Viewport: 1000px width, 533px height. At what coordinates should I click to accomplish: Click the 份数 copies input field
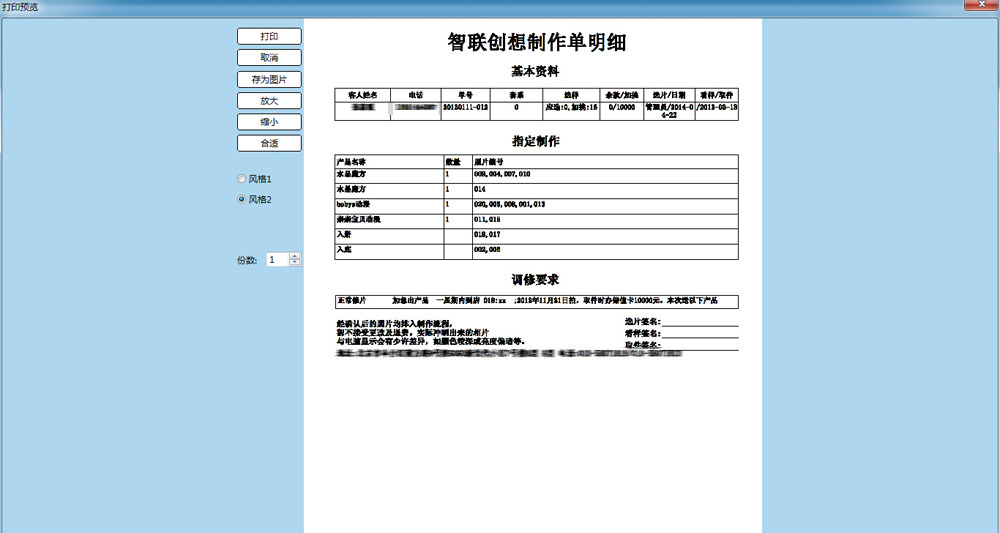(x=277, y=259)
